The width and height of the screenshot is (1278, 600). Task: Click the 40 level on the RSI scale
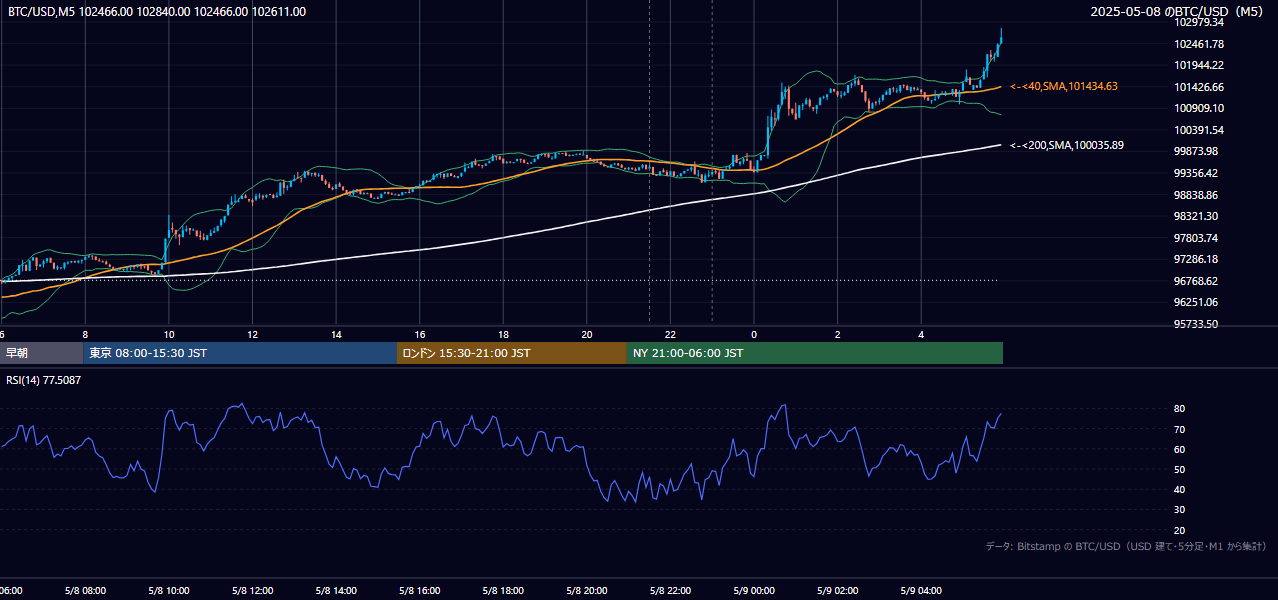[x=1180, y=489]
